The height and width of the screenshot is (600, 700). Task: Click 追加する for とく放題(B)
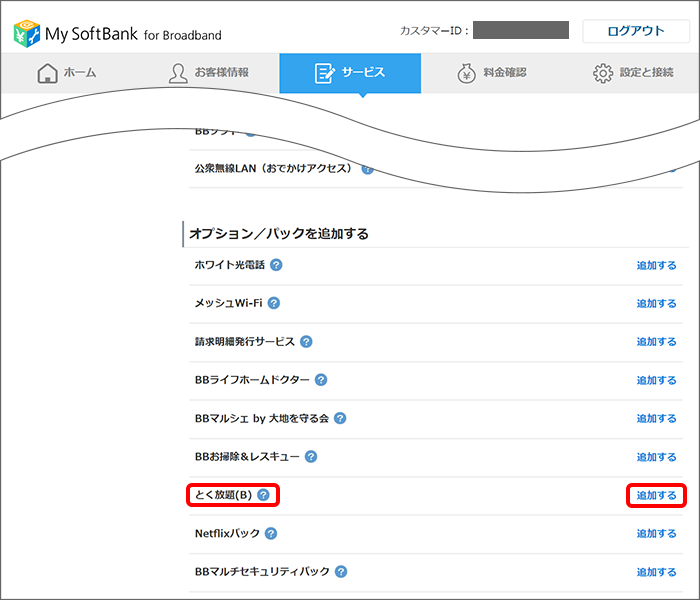[x=656, y=496]
